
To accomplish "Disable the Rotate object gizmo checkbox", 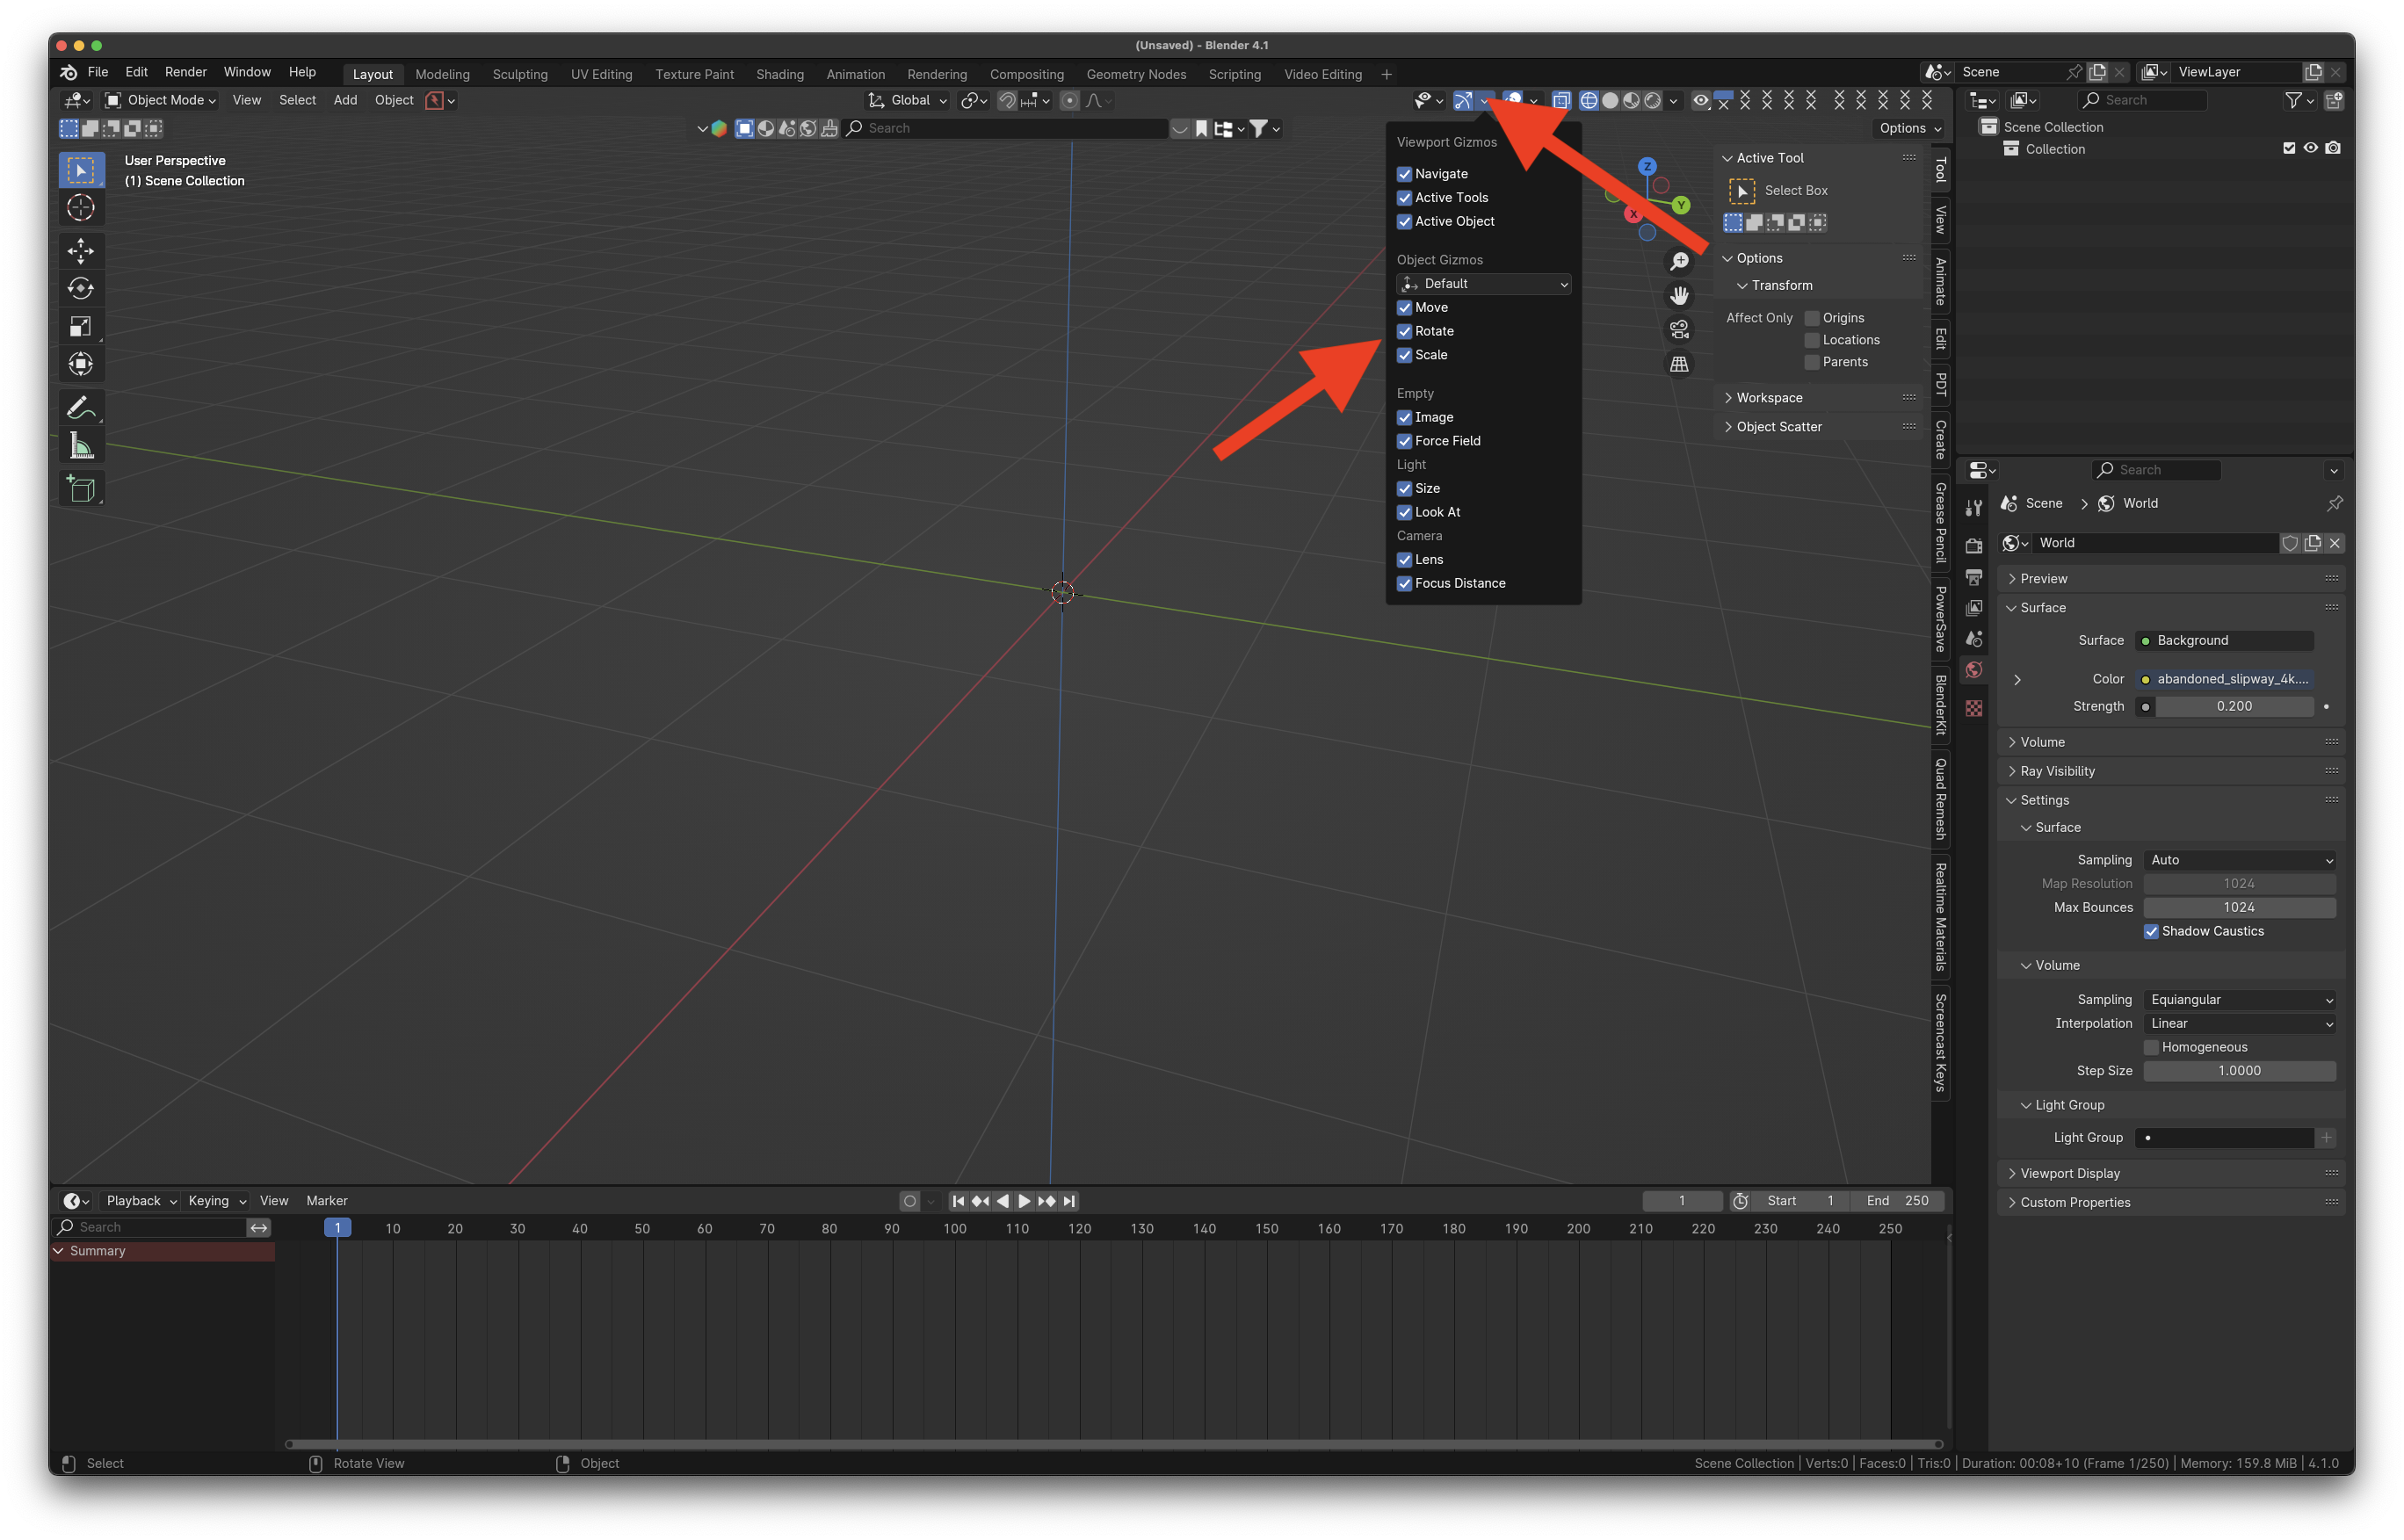I will 1404,331.
